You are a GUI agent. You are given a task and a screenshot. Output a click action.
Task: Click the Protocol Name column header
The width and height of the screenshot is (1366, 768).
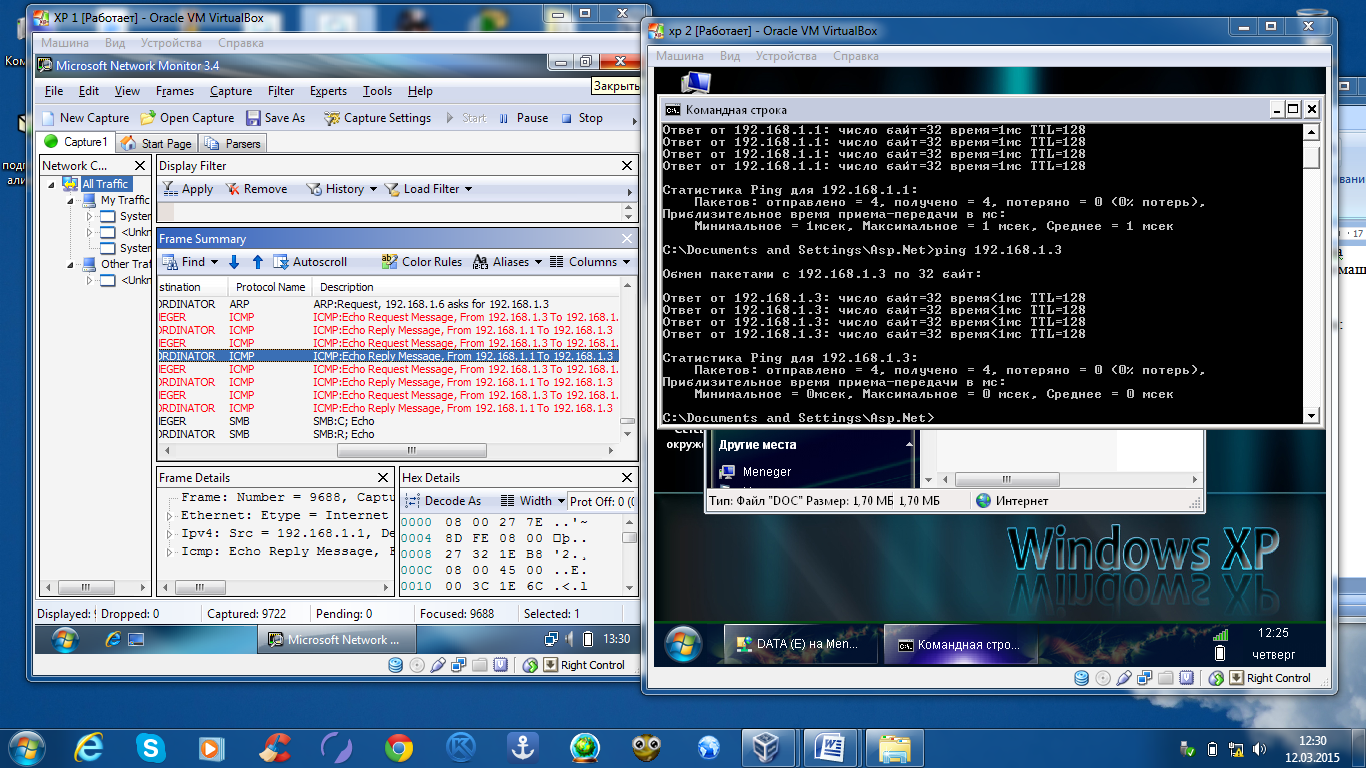pyautogui.click(x=270, y=287)
